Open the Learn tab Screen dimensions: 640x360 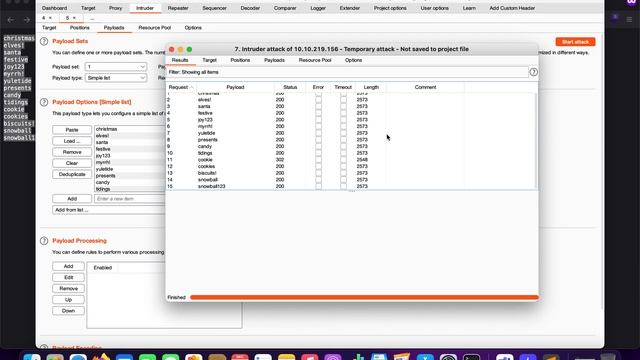pos(469,8)
